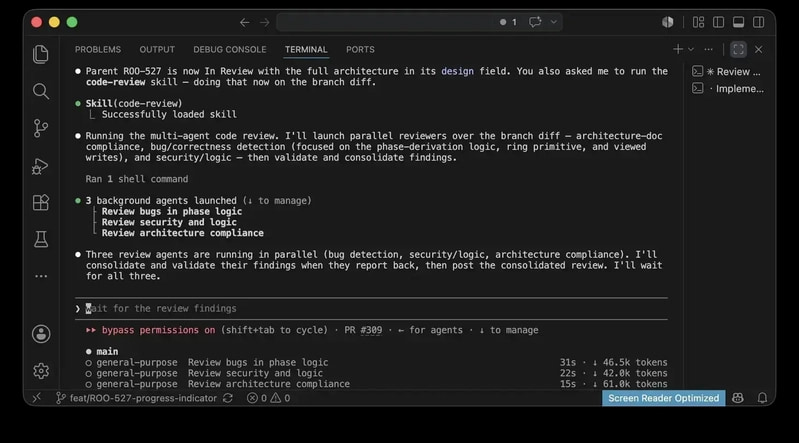
Task: Expand the chat dropdown chevron in title bar
Action: coord(553,22)
